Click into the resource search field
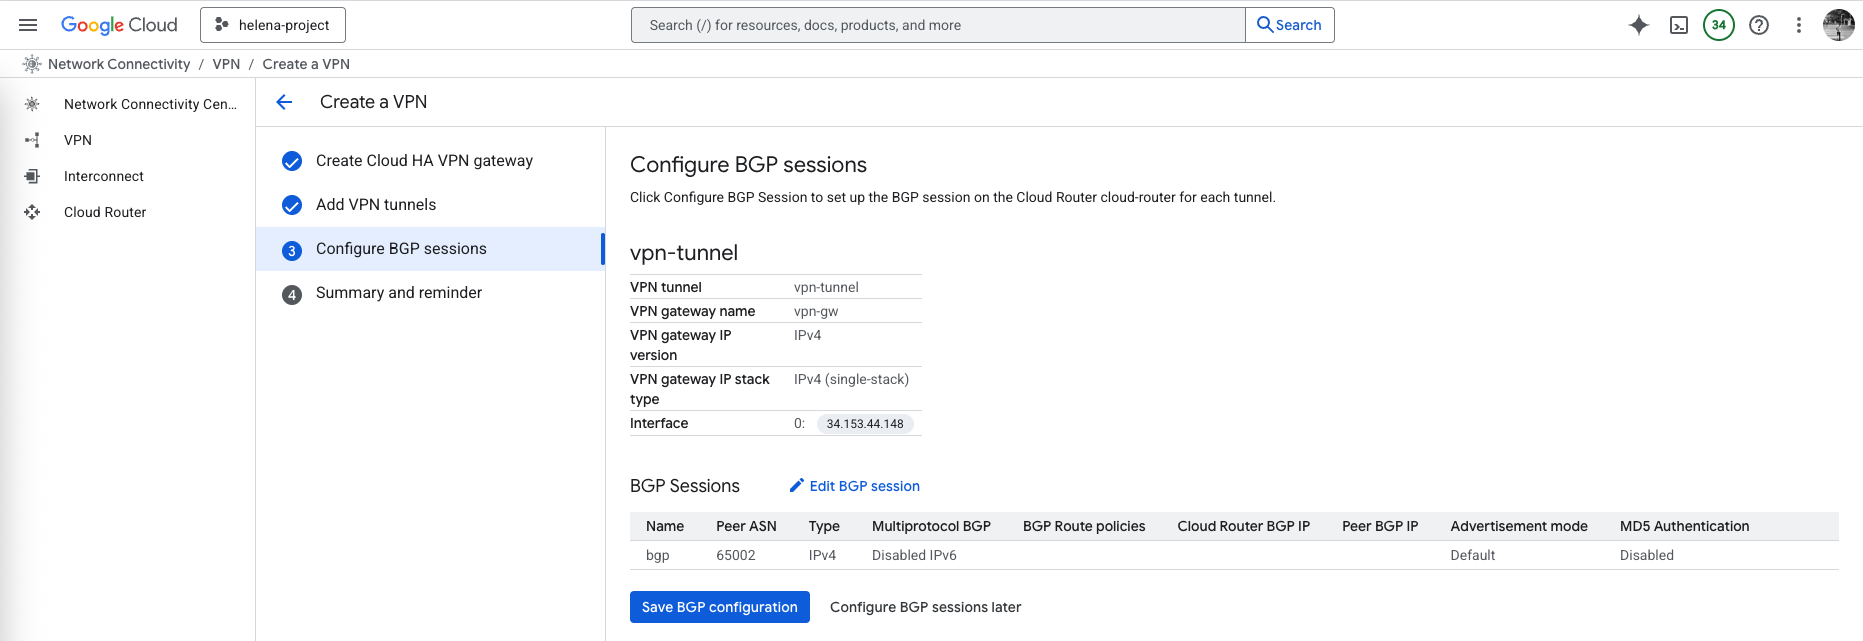This screenshot has height=641, width=1863. point(937,25)
